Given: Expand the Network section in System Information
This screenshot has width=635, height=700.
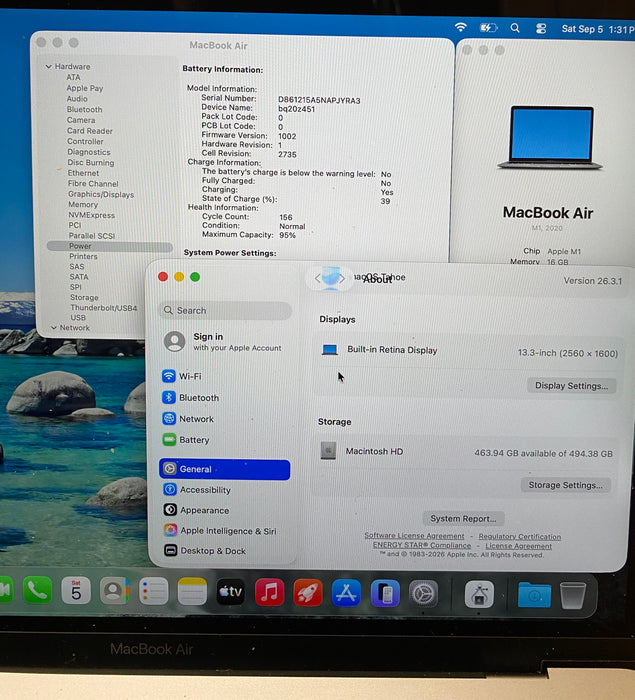Looking at the screenshot, I should [x=54, y=328].
